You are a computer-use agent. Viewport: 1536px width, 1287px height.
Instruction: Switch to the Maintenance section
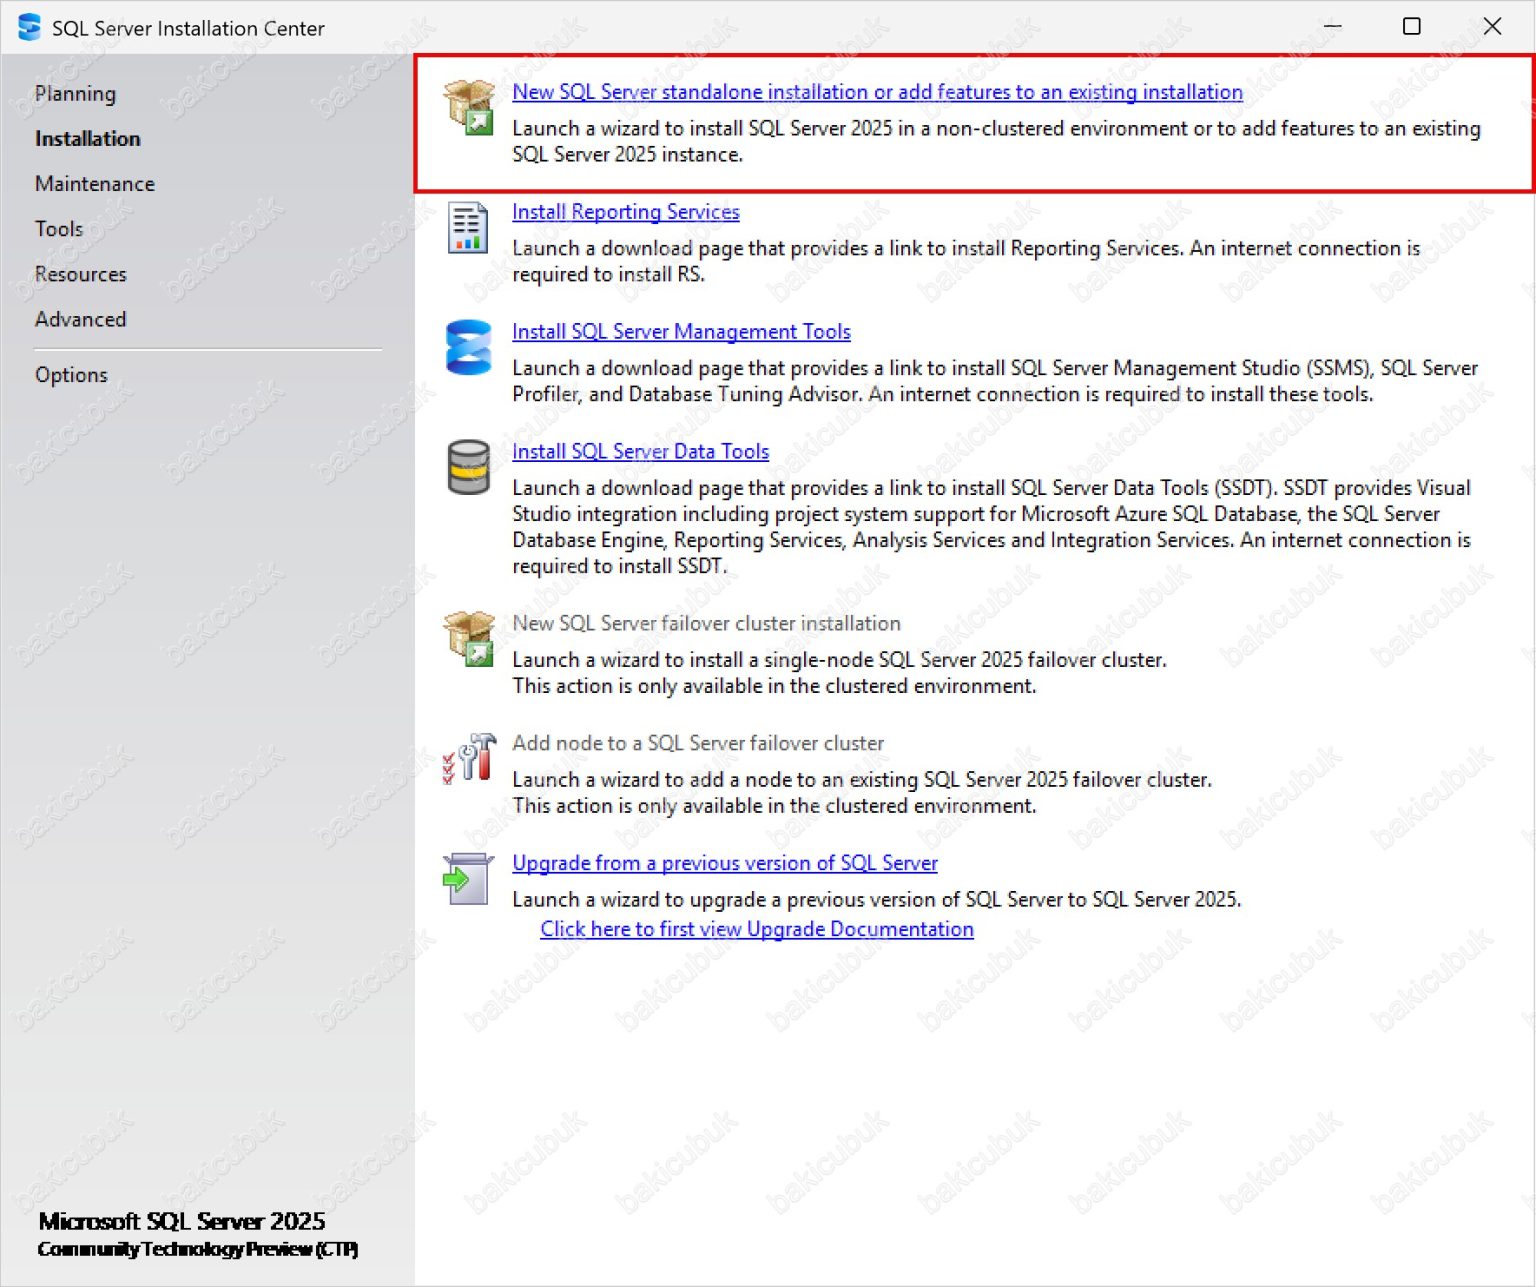[94, 183]
